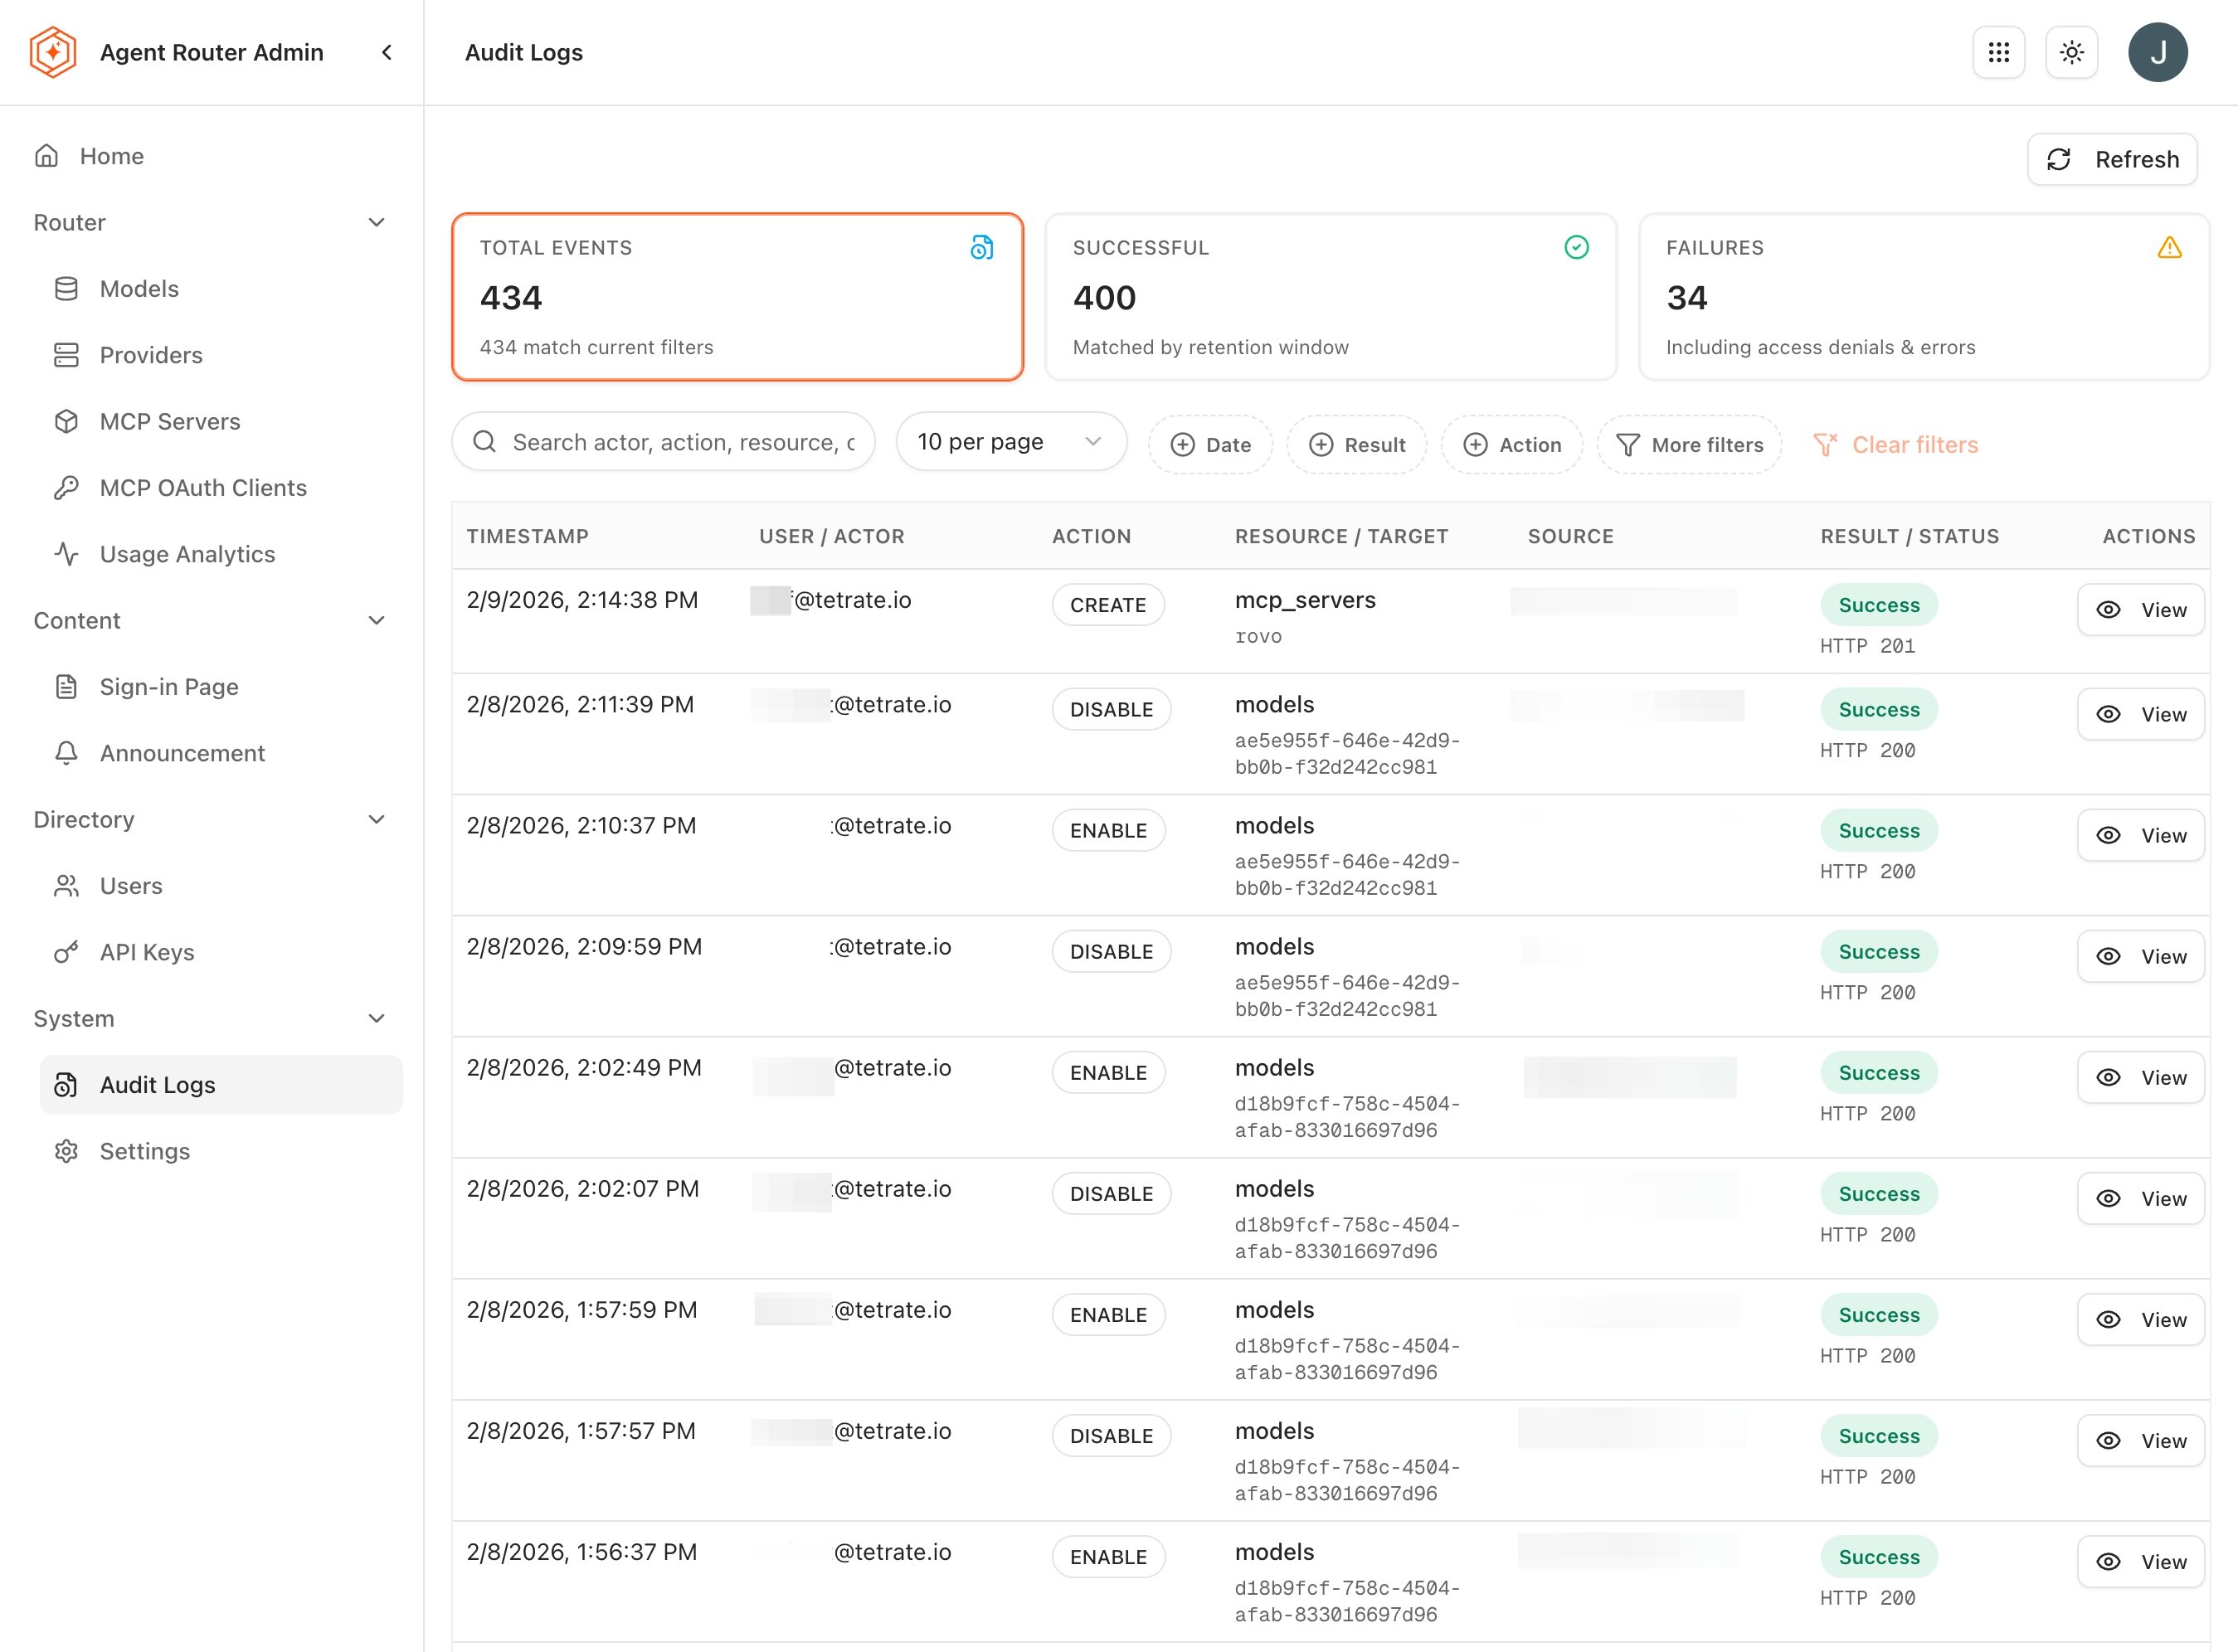2238x1652 pixels.
Task: Open the user avatar J menu
Action: pyautogui.click(x=2157, y=52)
